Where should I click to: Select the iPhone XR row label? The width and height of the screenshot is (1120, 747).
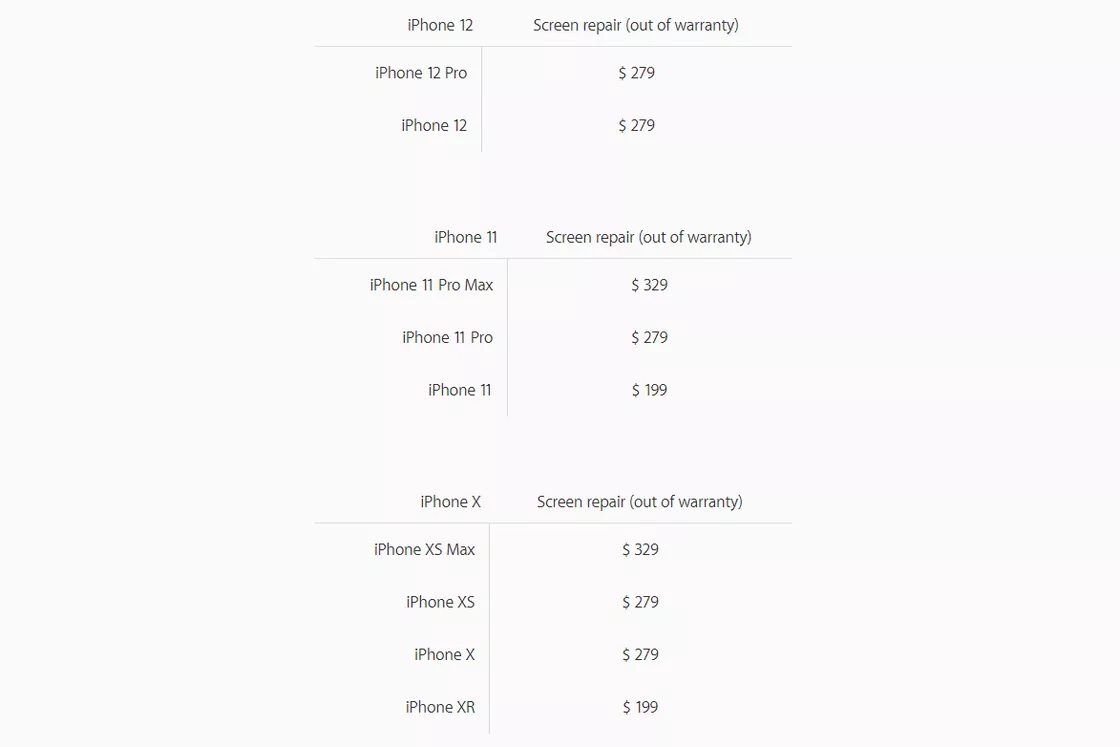[440, 707]
